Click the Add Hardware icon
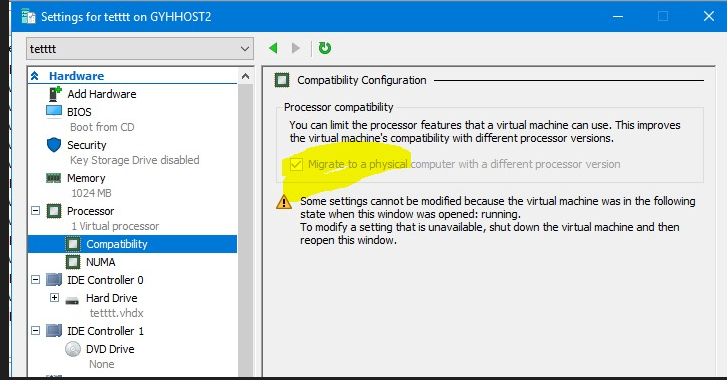The width and height of the screenshot is (727, 380). (x=55, y=94)
